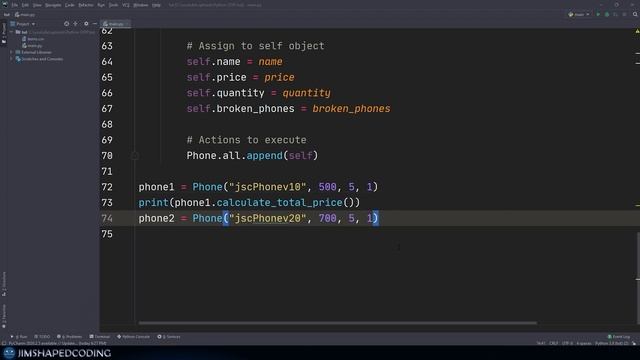Open the Code menu
This screenshot has width=640, height=360.
coord(70,5)
